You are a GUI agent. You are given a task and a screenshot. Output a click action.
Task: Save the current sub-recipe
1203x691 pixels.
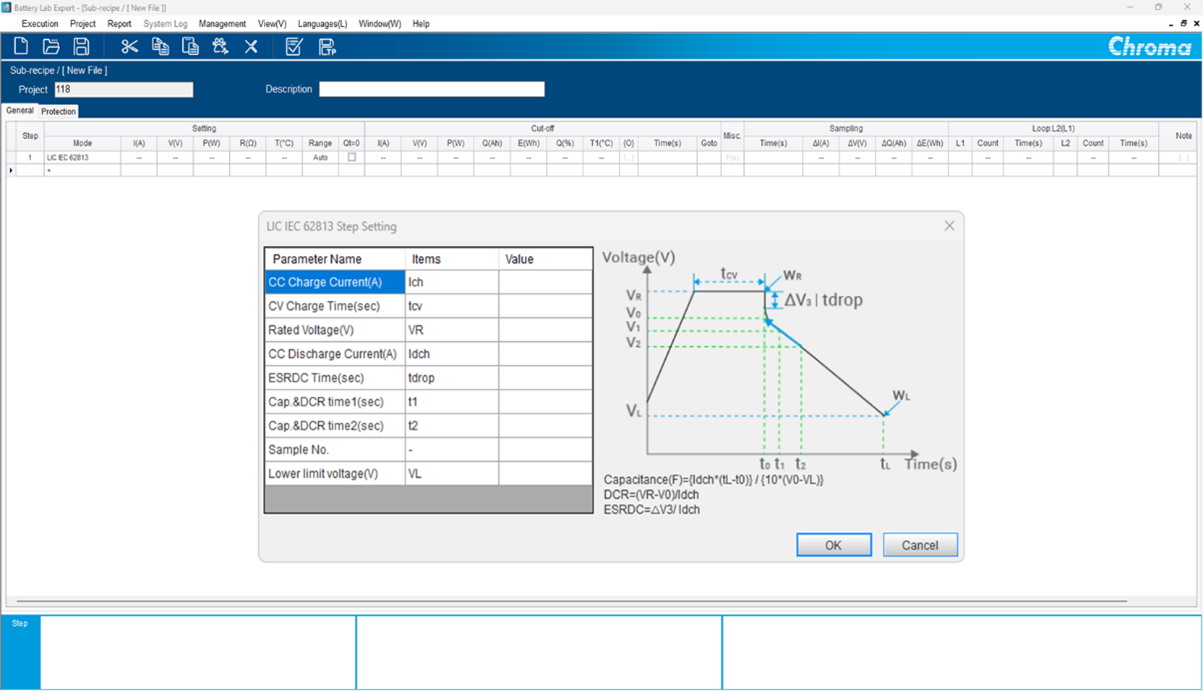82,46
